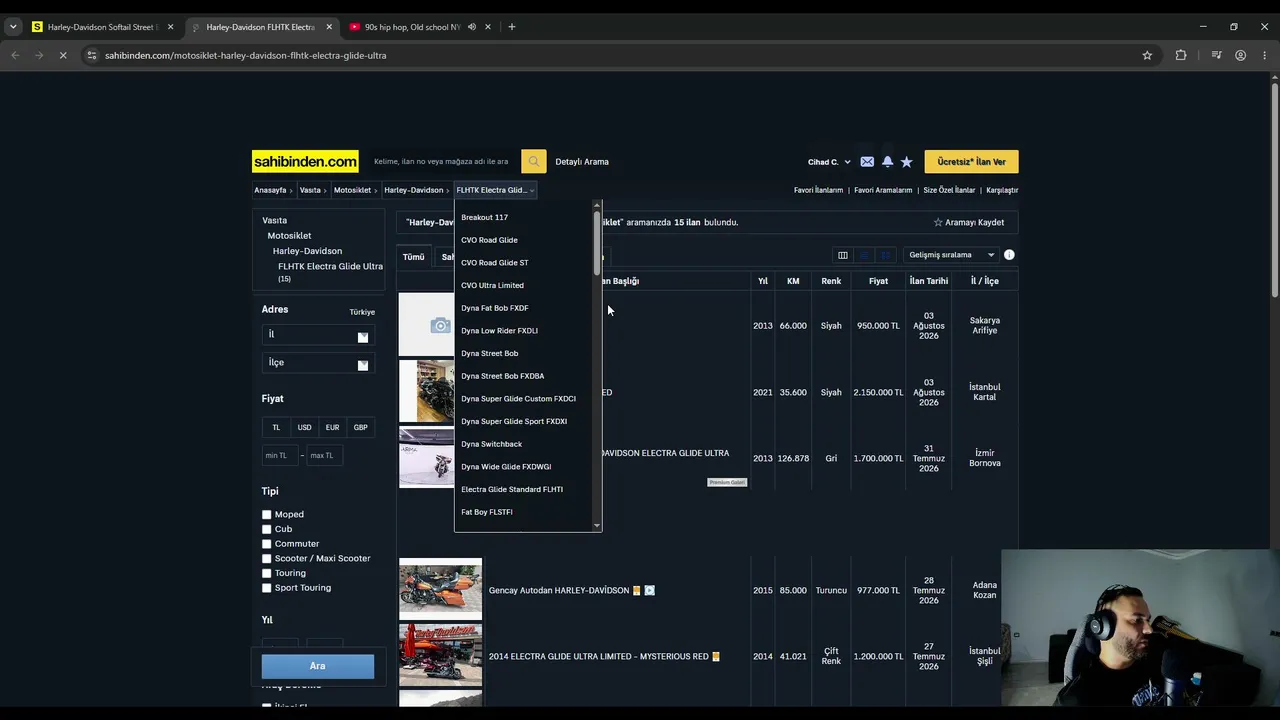1280x720 pixels.
Task: Click the camera placeholder on first listing
Action: coord(440,325)
